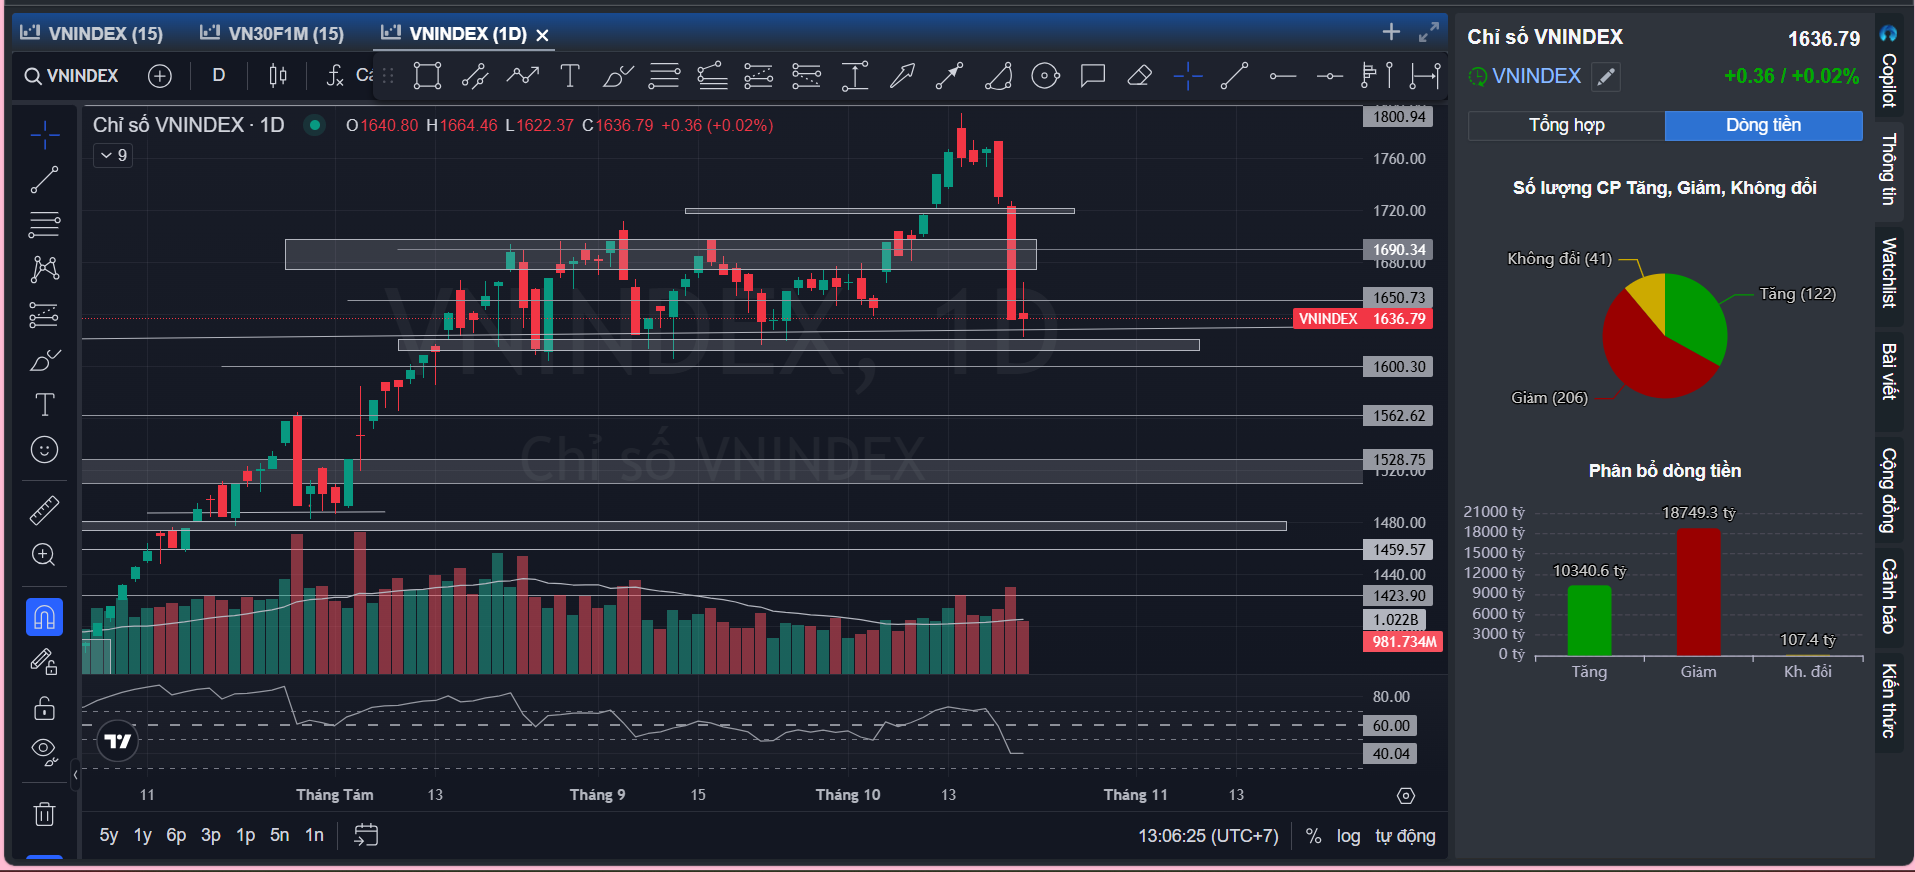Toggle hide all drawings eye icon
Viewport: 1915px width, 872px height.
pos(45,750)
